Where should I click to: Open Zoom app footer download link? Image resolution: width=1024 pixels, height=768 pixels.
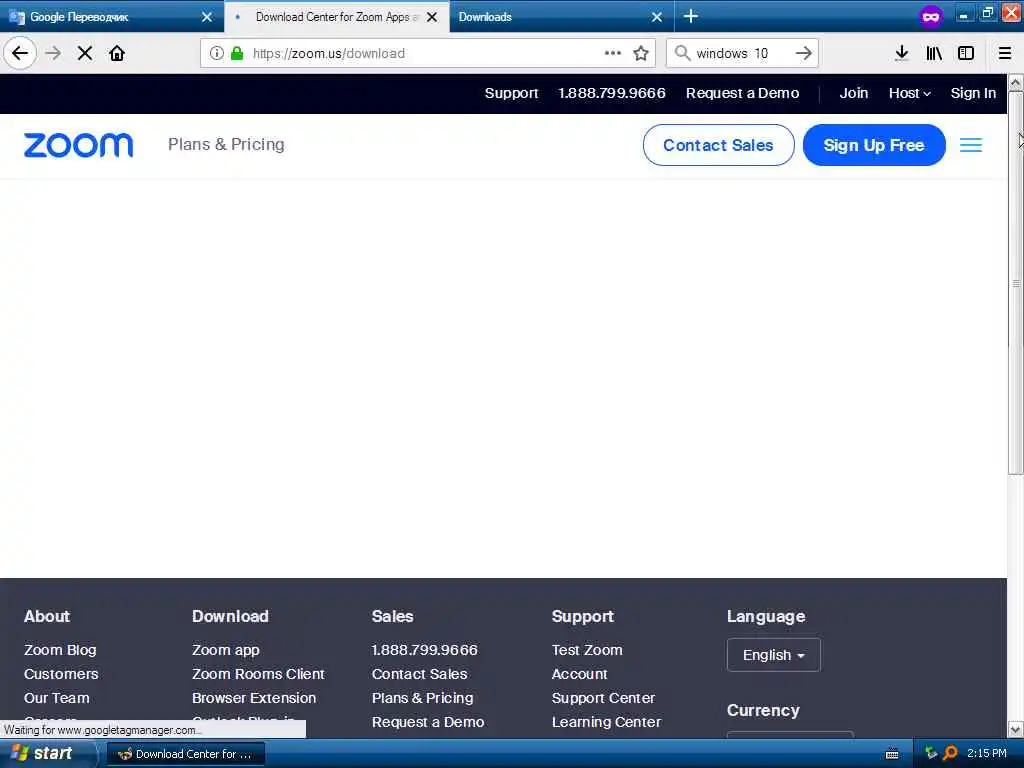tap(225, 650)
